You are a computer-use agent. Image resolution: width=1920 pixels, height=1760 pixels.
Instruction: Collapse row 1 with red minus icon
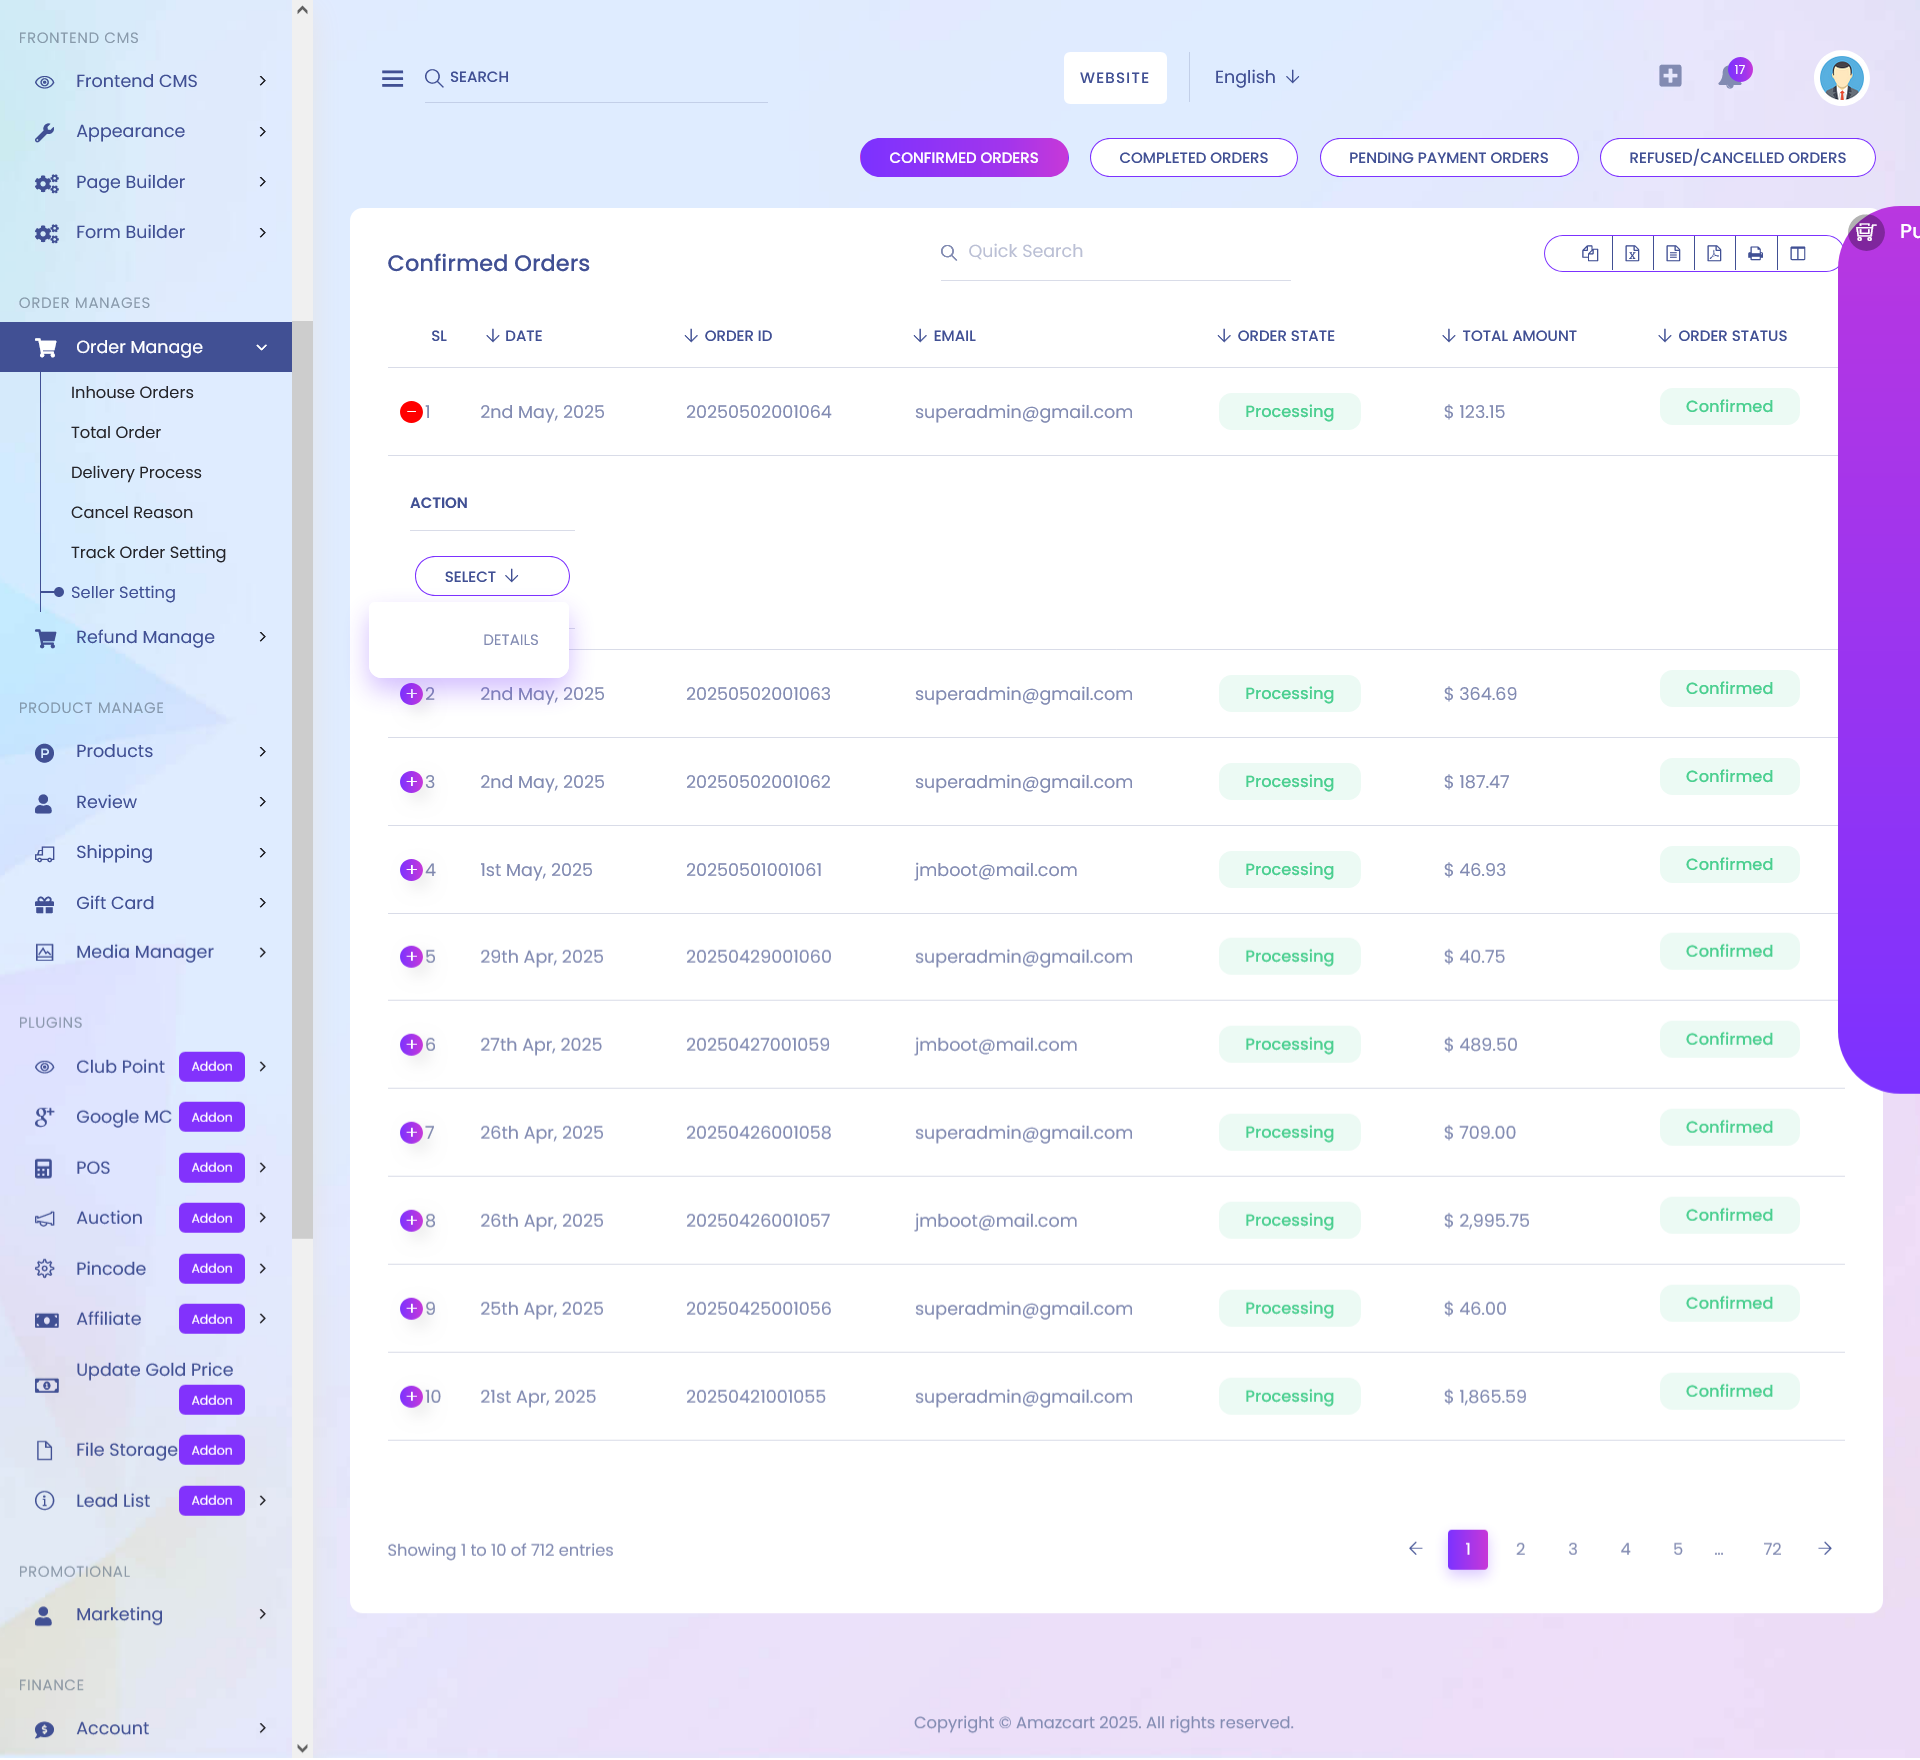coord(411,412)
